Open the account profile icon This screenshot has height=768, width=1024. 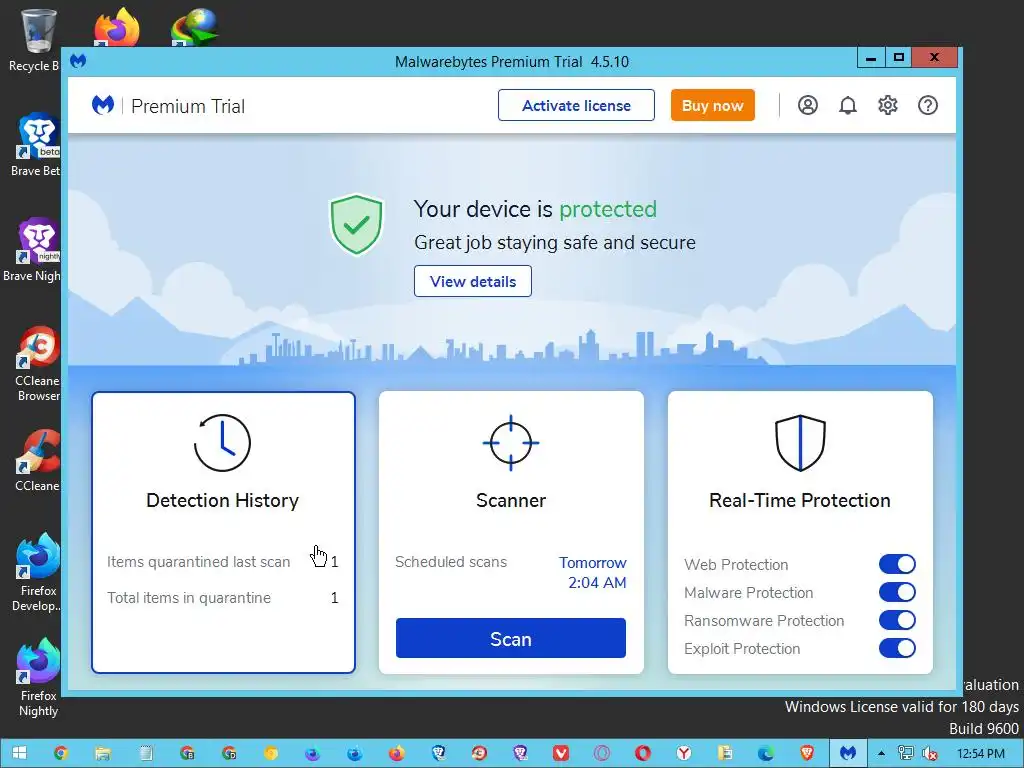click(807, 105)
